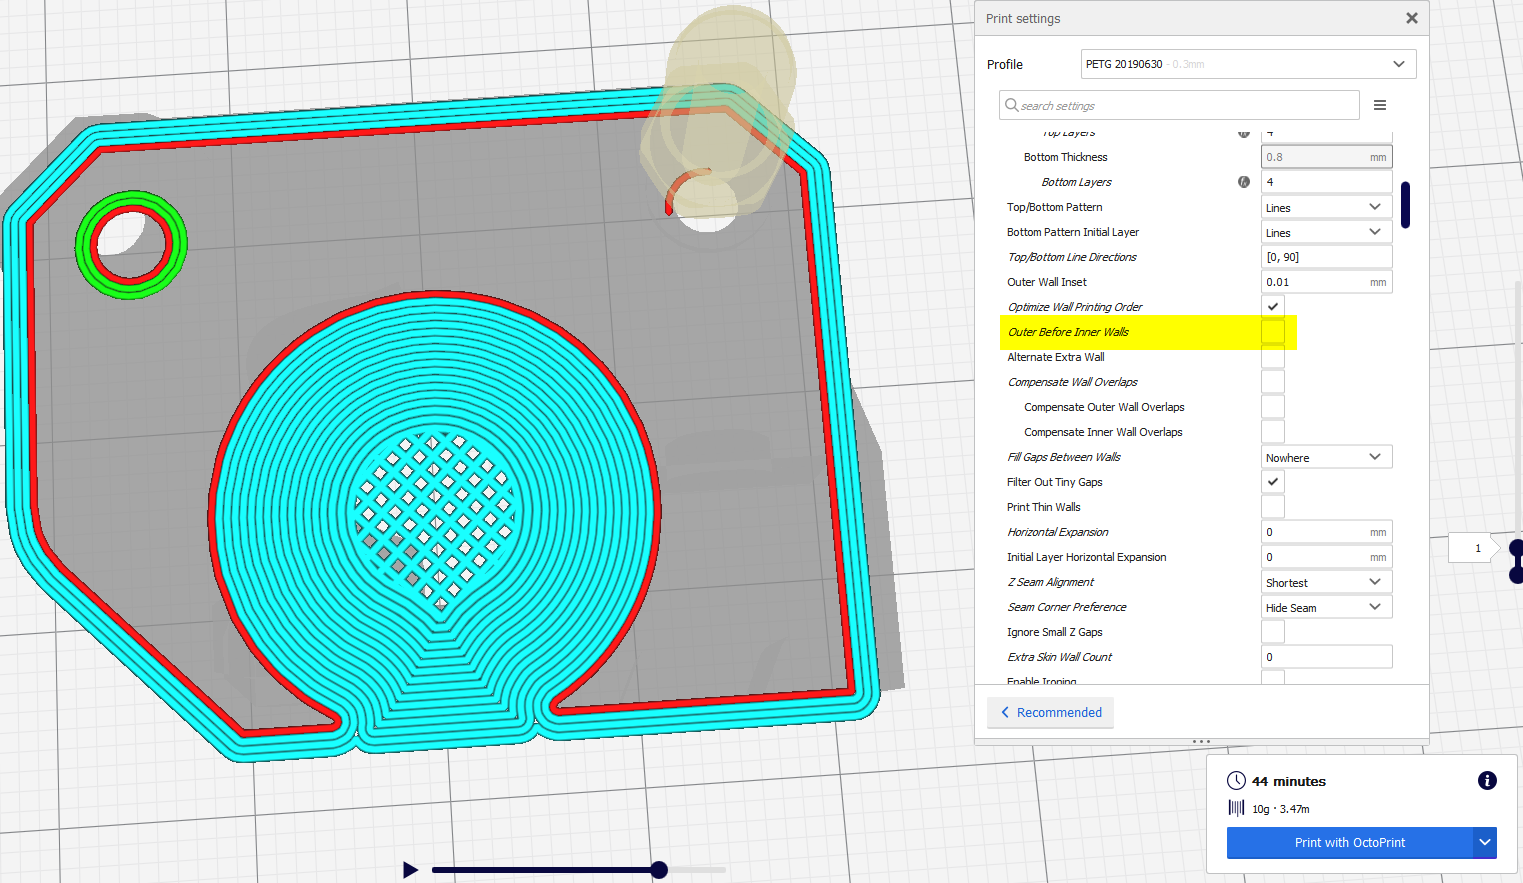
Task: Close the Print settings panel
Action: point(1411,17)
